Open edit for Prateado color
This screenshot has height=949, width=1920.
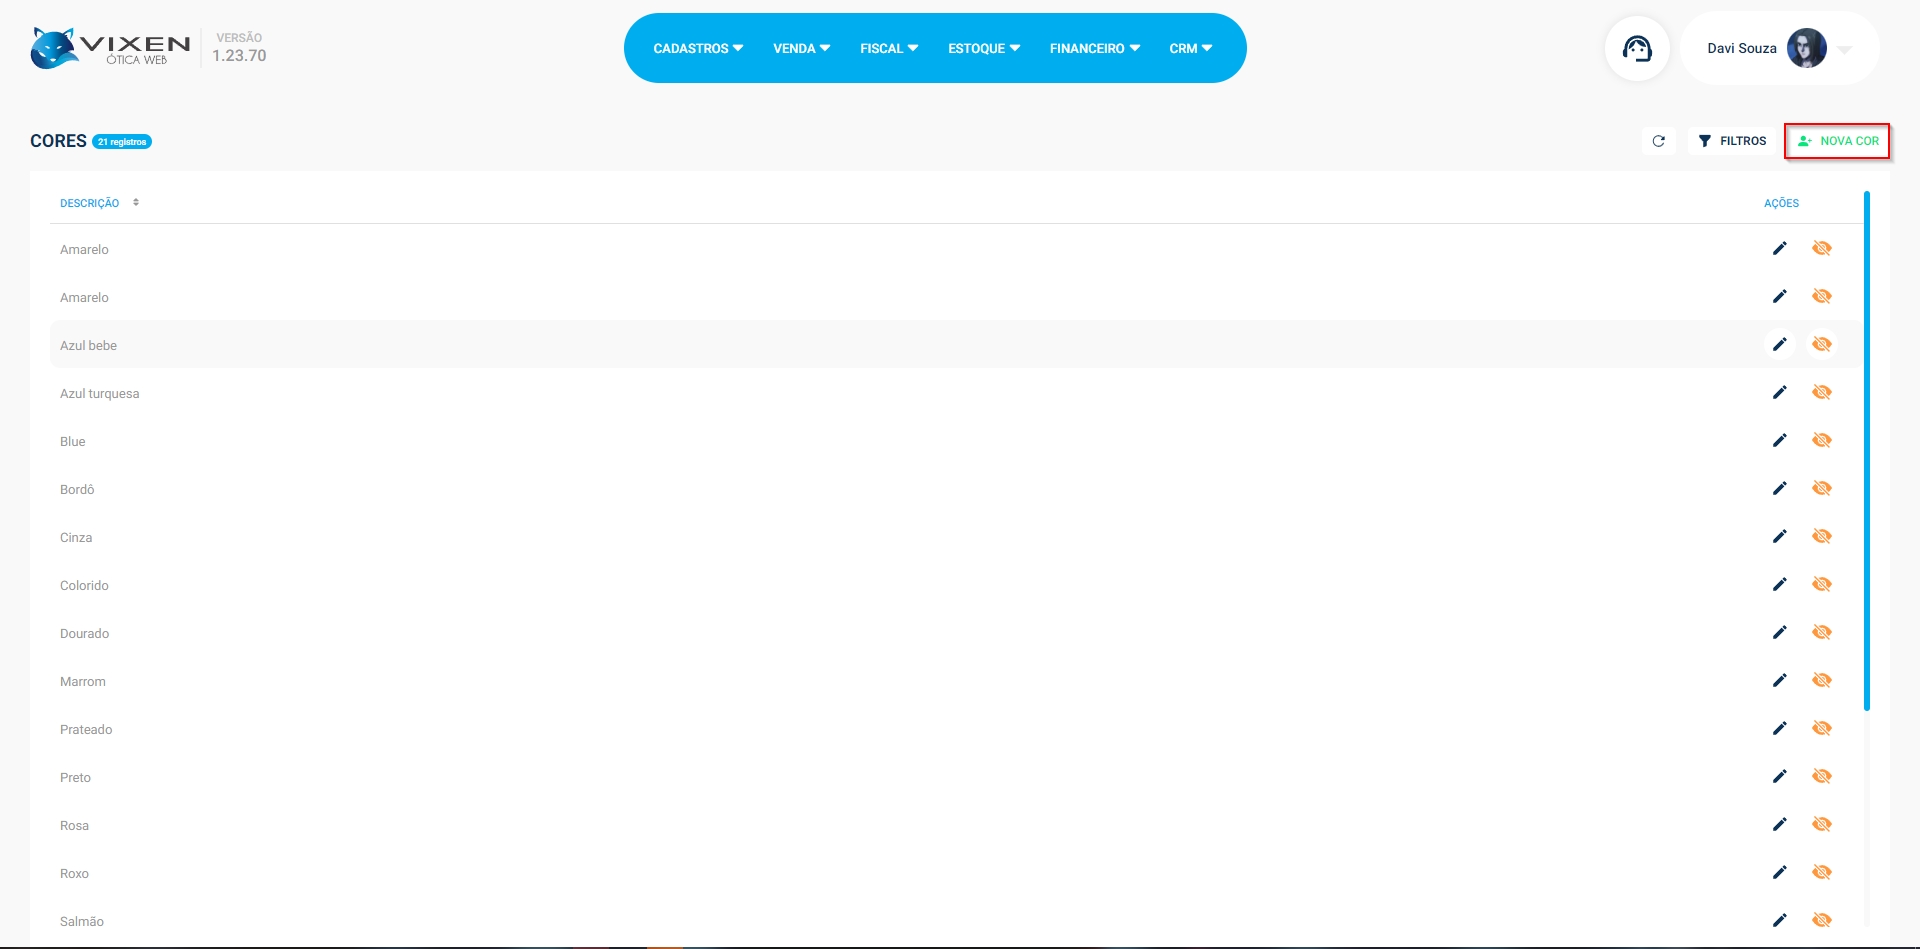click(1779, 728)
